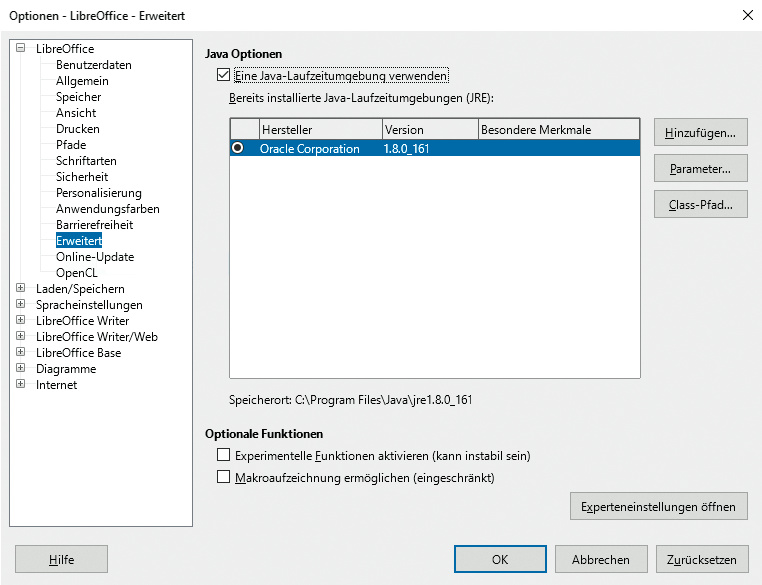This screenshot has width=762, height=585.
Task: Open the OpenCL settings page
Action: (x=76, y=273)
